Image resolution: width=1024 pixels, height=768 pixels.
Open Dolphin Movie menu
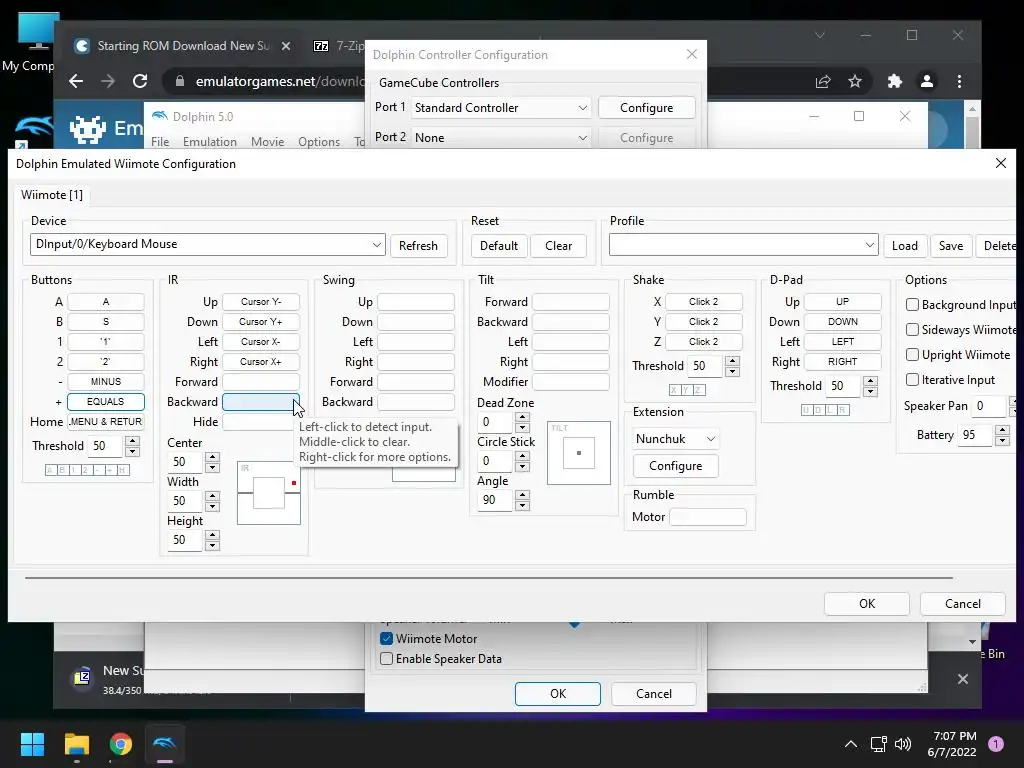tap(268, 142)
